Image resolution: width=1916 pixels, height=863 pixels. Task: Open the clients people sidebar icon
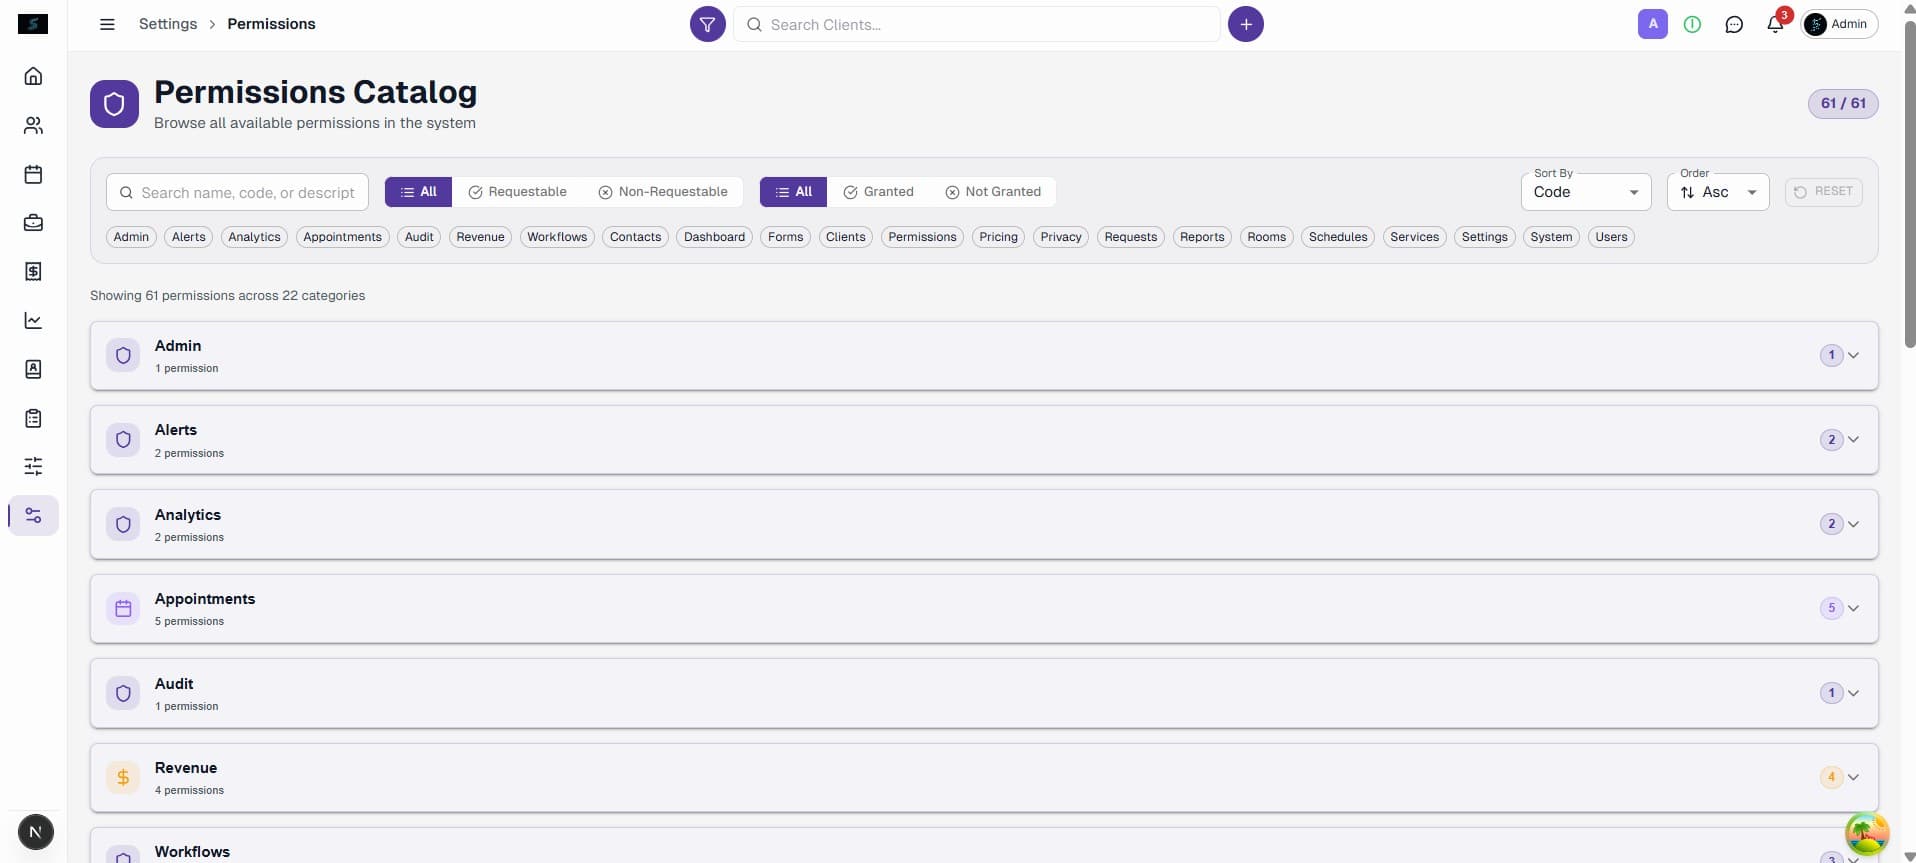point(33,125)
